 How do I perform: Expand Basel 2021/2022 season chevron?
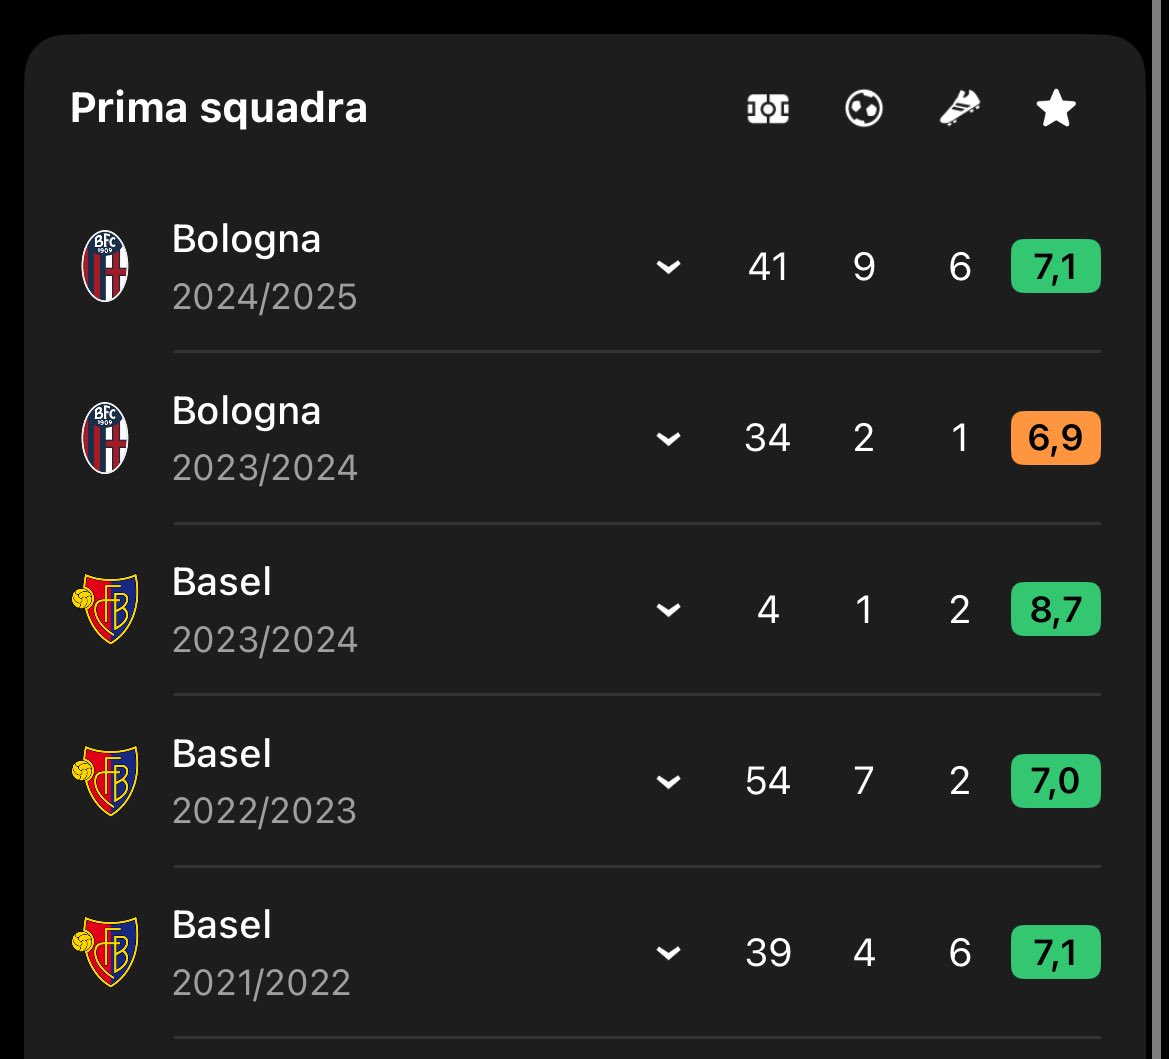(668, 952)
